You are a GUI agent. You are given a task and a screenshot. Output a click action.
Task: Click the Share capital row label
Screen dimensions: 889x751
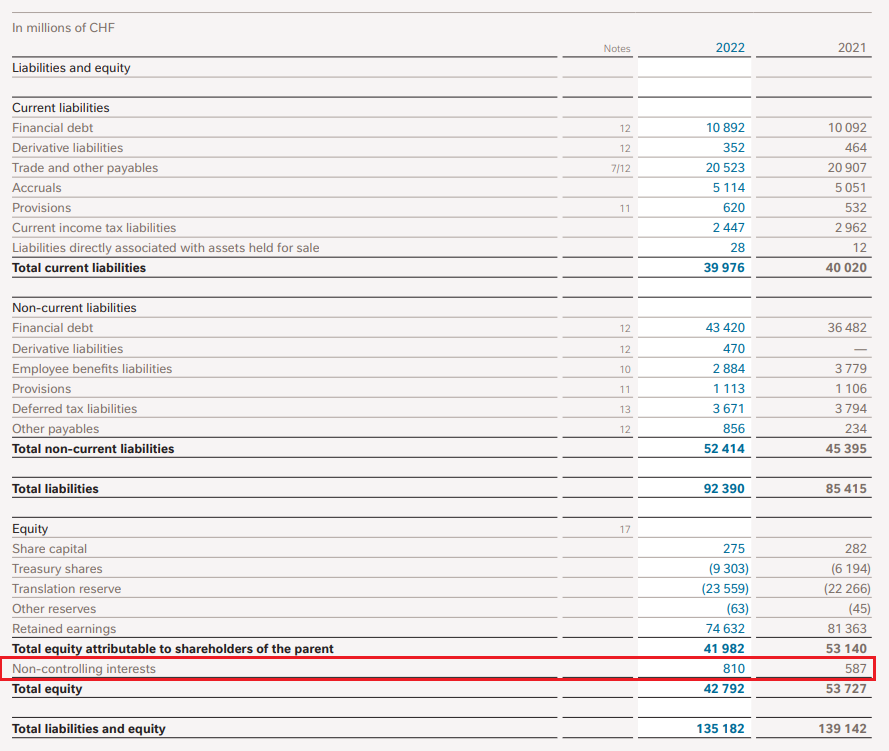tap(49, 549)
